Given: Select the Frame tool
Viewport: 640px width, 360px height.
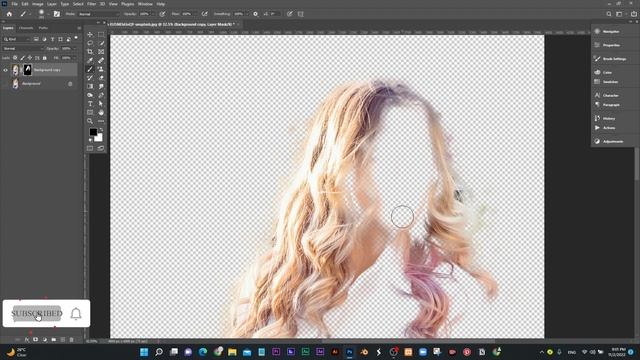Looking at the screenshot, I should tap(101, 52).
